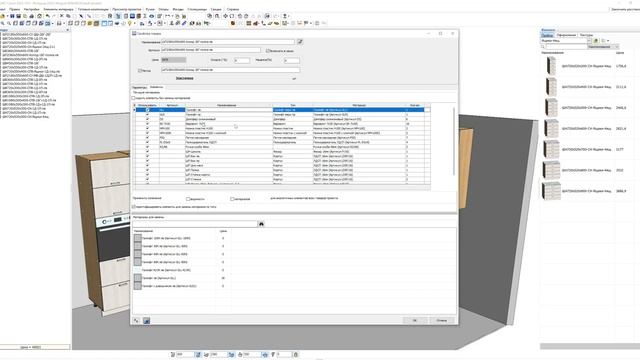Select the Ручка скоба 96мм row

click(280, 147)
